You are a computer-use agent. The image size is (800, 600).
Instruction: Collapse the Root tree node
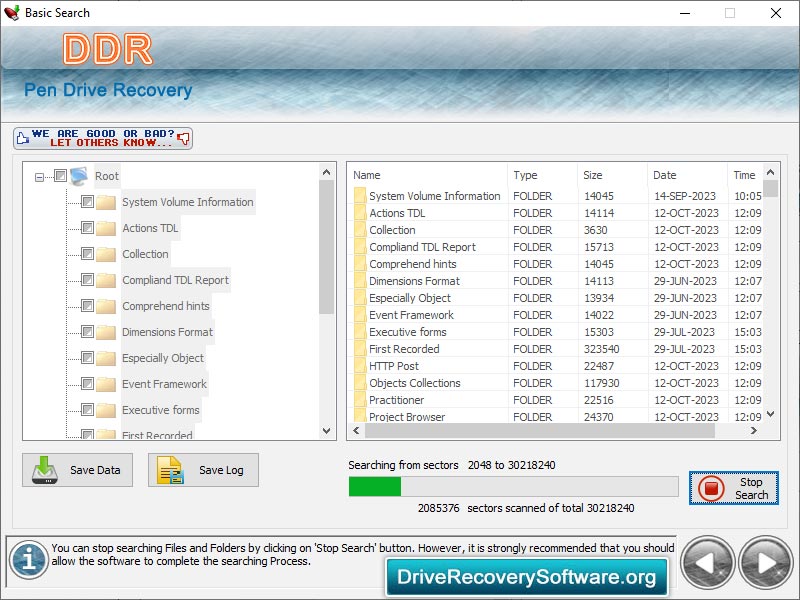(x=40, y=177)
